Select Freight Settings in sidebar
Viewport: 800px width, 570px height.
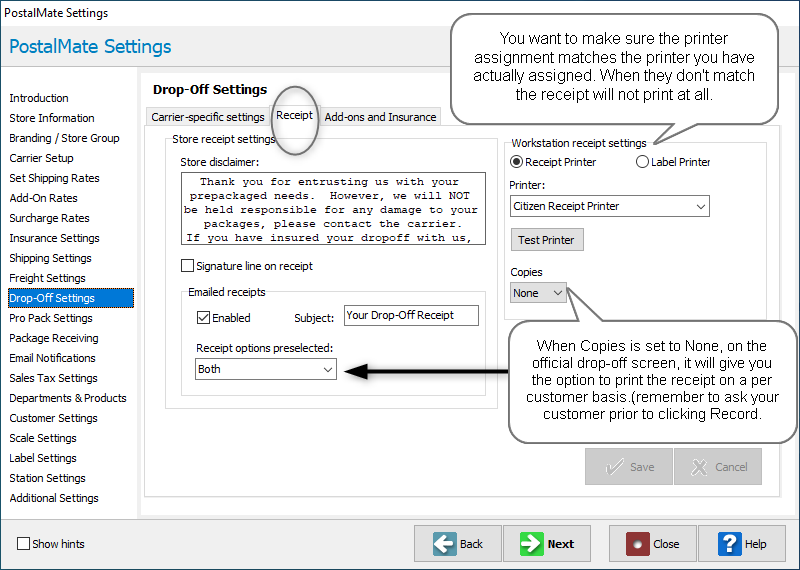47,278
